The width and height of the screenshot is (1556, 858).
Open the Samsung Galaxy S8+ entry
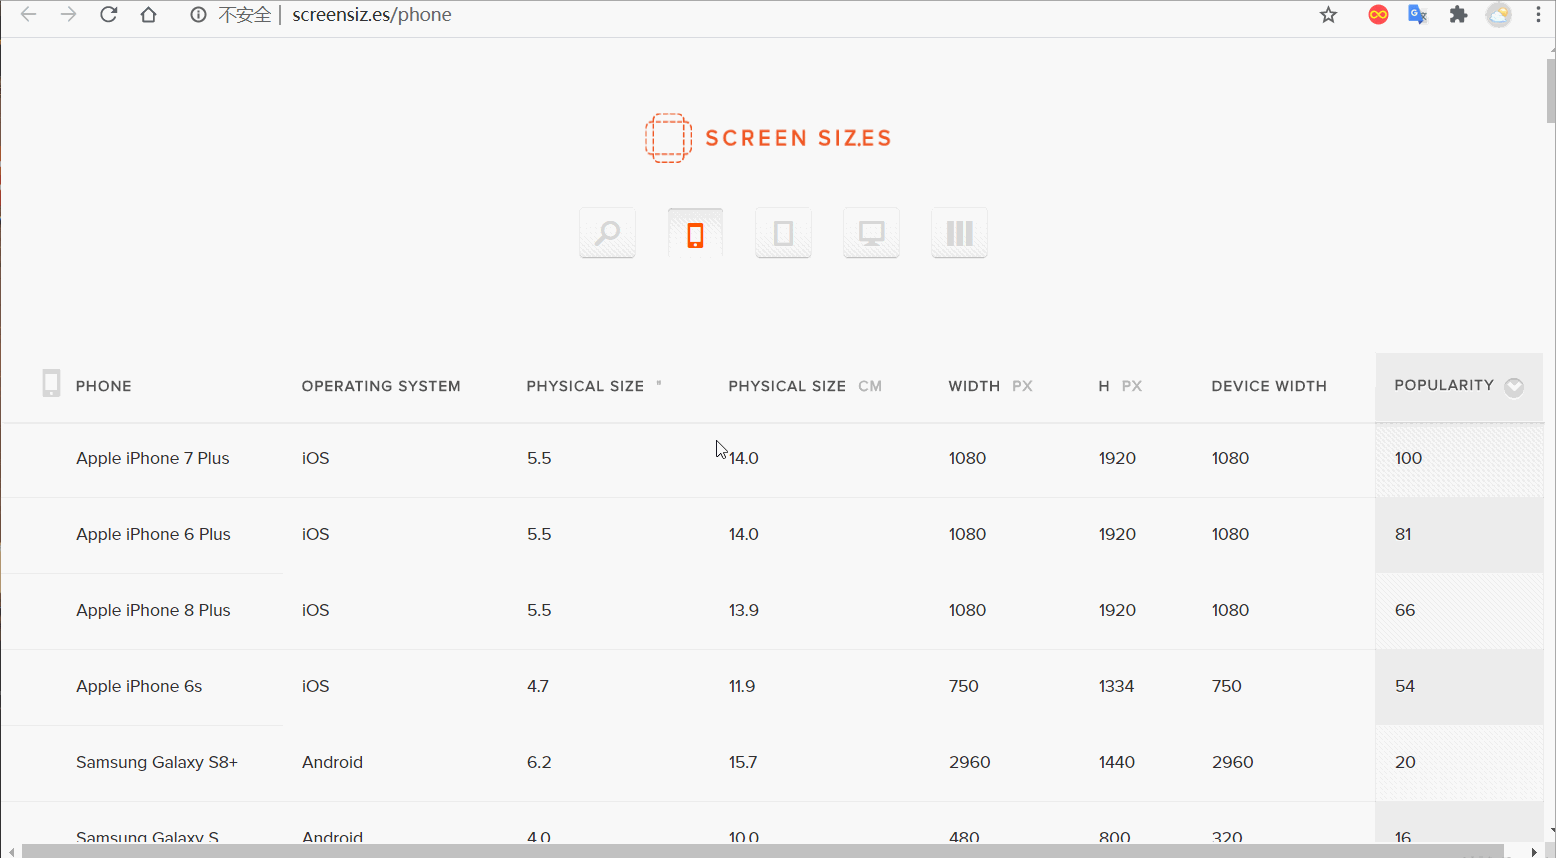coord(157,762)
